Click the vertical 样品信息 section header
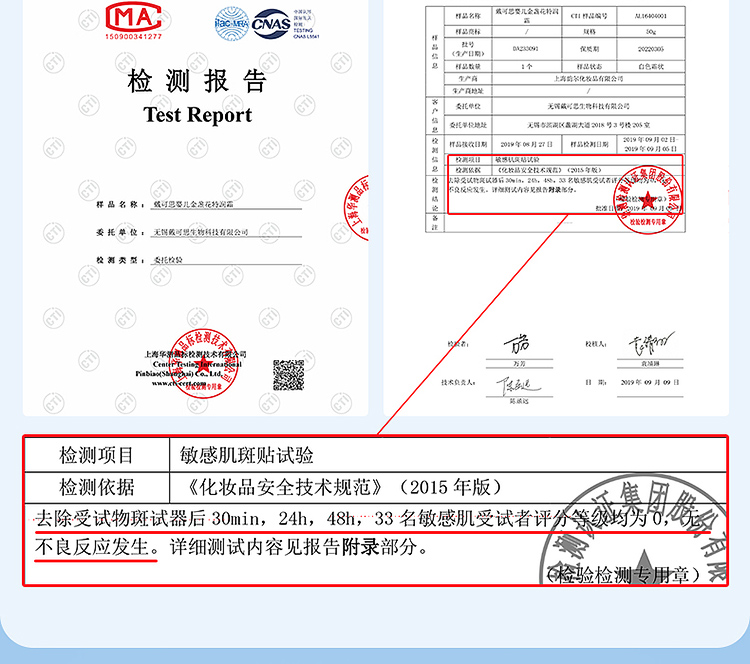Viewport: 750px width, 664px height. [435, 51]
